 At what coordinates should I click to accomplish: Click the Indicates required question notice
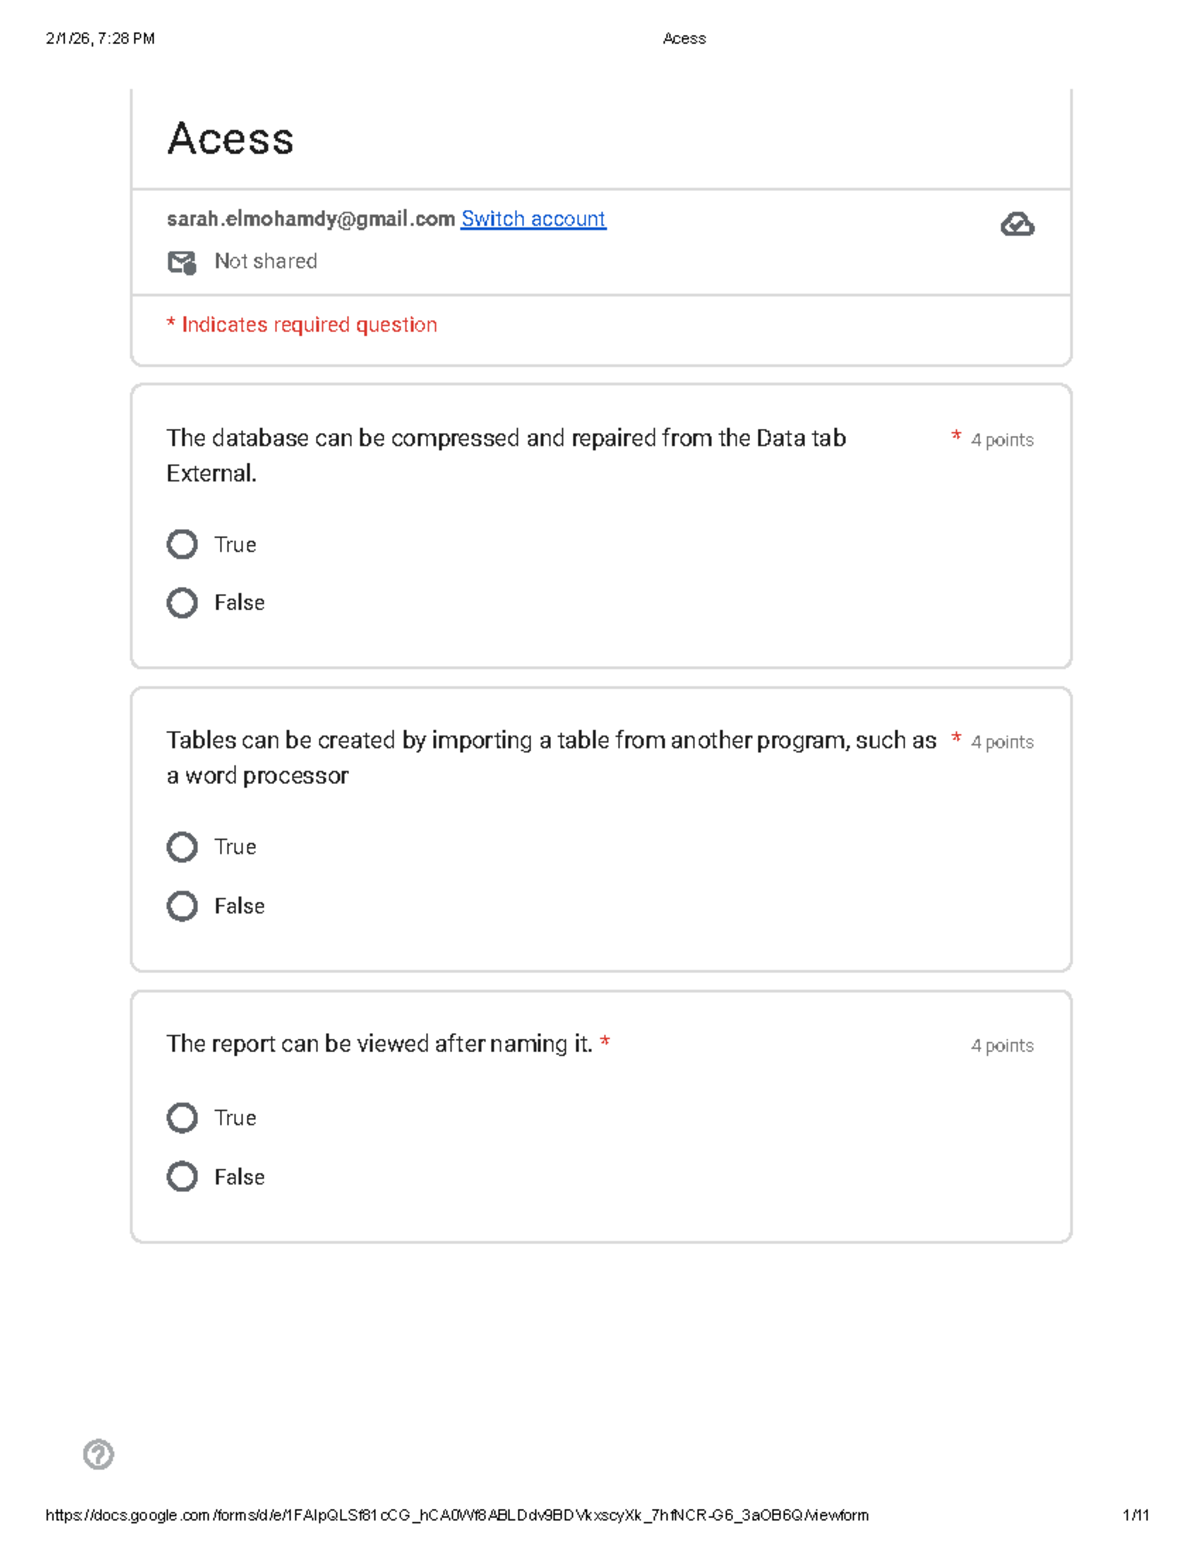(302, 325)
